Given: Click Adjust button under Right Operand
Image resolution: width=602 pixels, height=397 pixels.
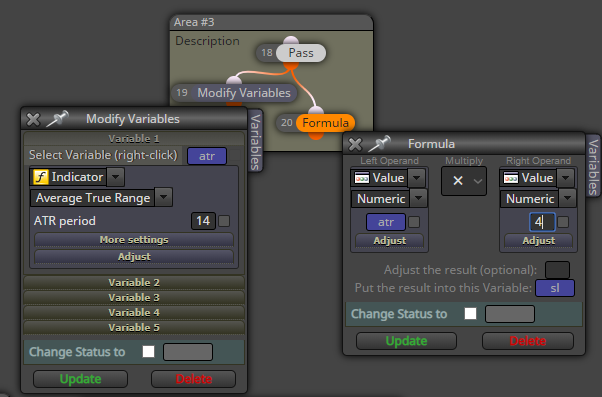Looking at the screenshot, I should [538, 241].
